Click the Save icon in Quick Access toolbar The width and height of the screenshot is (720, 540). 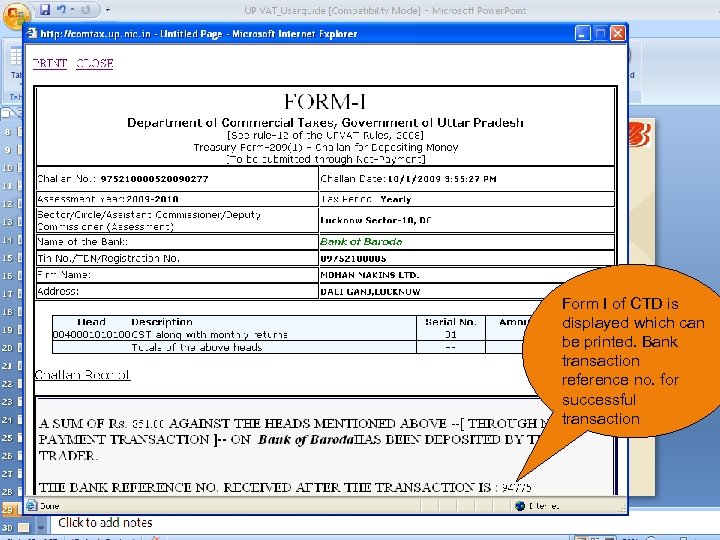click(x=44, y=9)
